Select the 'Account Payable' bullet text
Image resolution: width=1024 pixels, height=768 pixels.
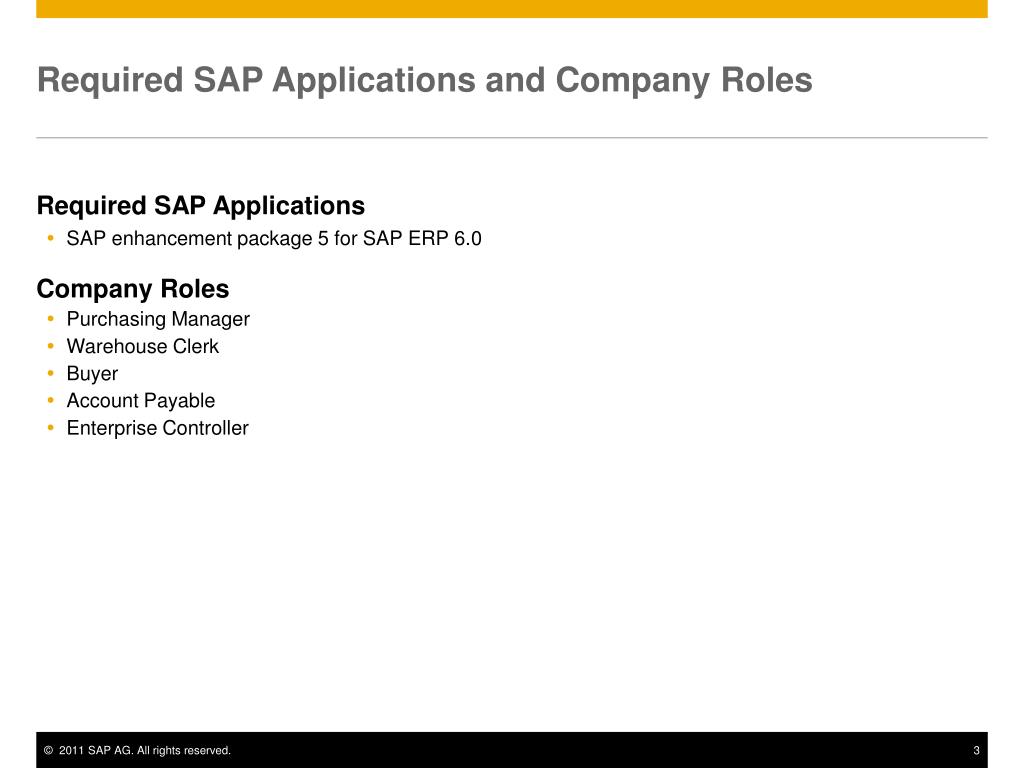140,400
